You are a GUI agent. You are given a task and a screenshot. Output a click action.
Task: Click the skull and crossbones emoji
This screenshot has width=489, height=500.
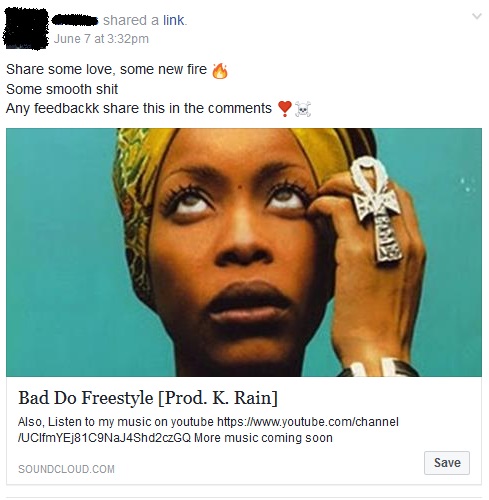(x=303, y=109)
